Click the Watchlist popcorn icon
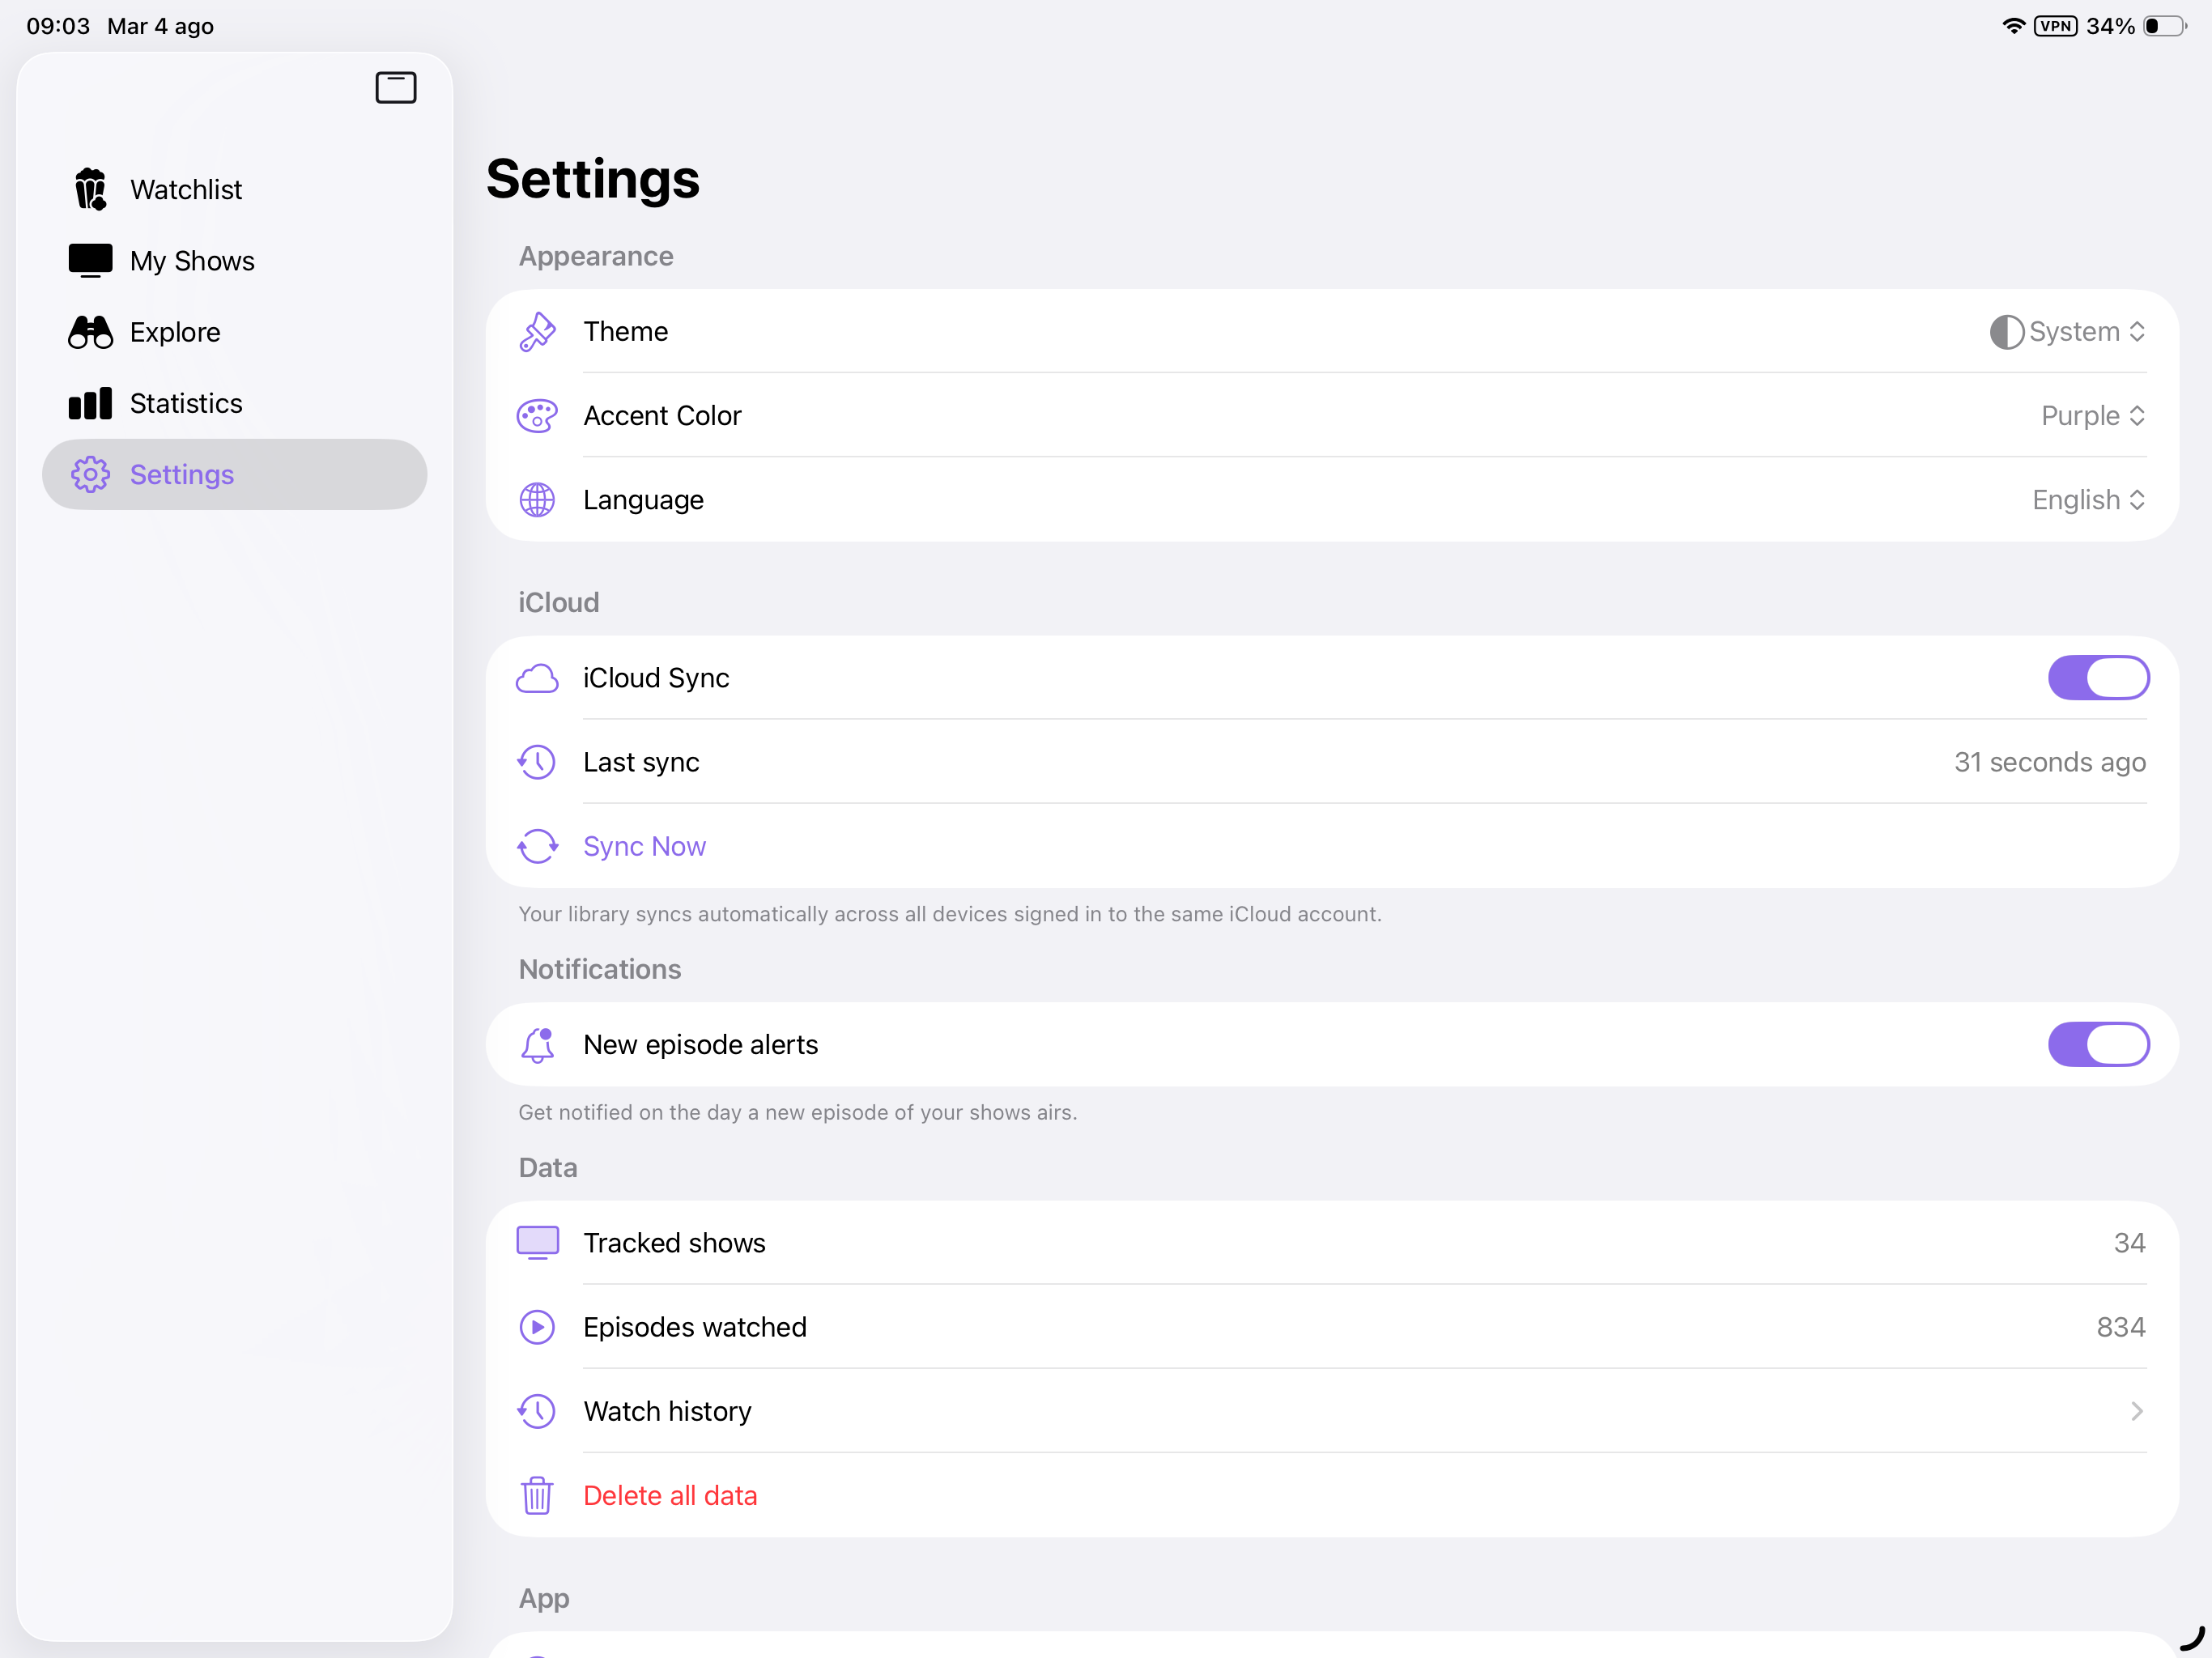 (x=90, y=189)
